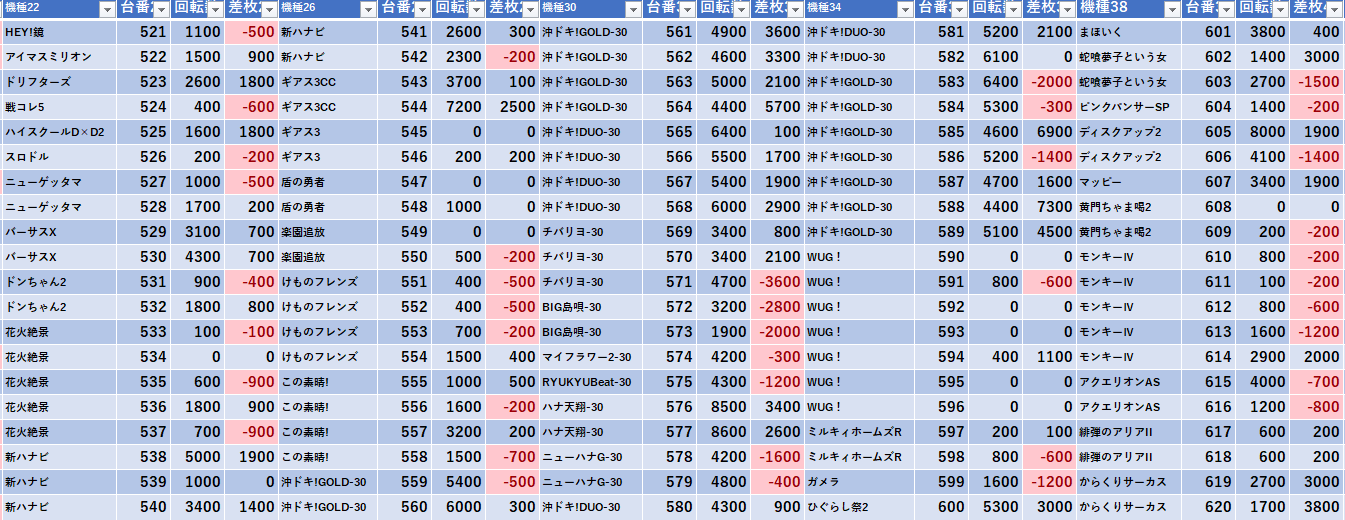Open the 差枚 filter dropdown in the 機種34 group
The height and width of the screenshot is (520, 1345).
[1067, 9]
